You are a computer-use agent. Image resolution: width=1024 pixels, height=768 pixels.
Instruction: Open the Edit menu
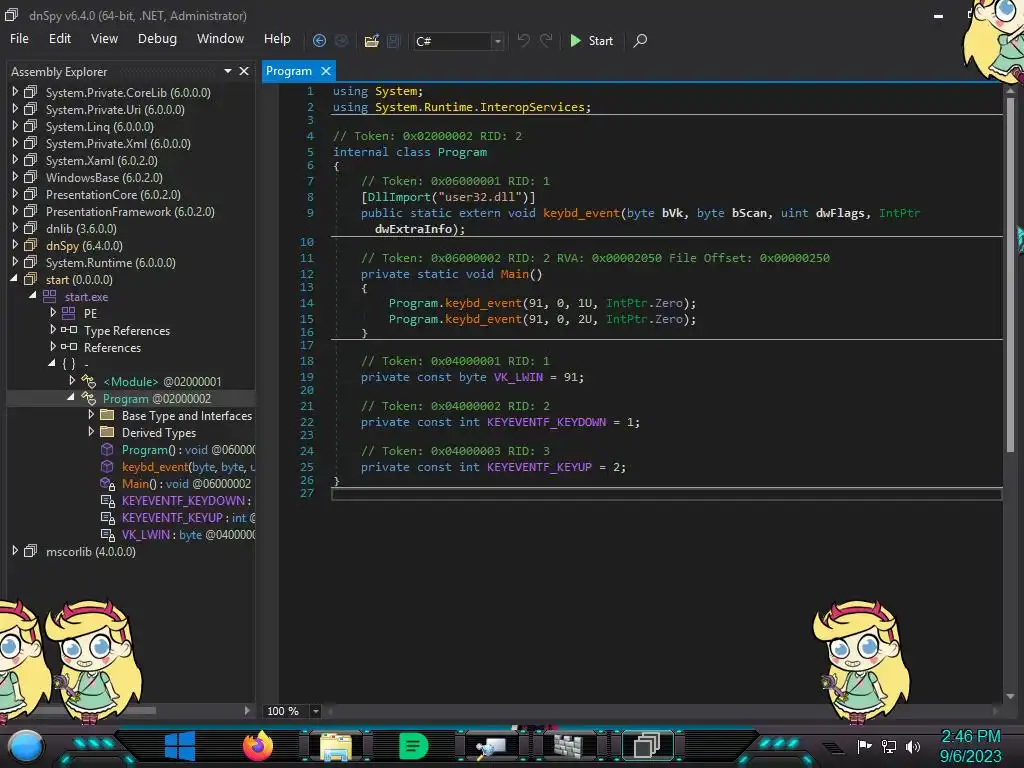pos(59,39)
